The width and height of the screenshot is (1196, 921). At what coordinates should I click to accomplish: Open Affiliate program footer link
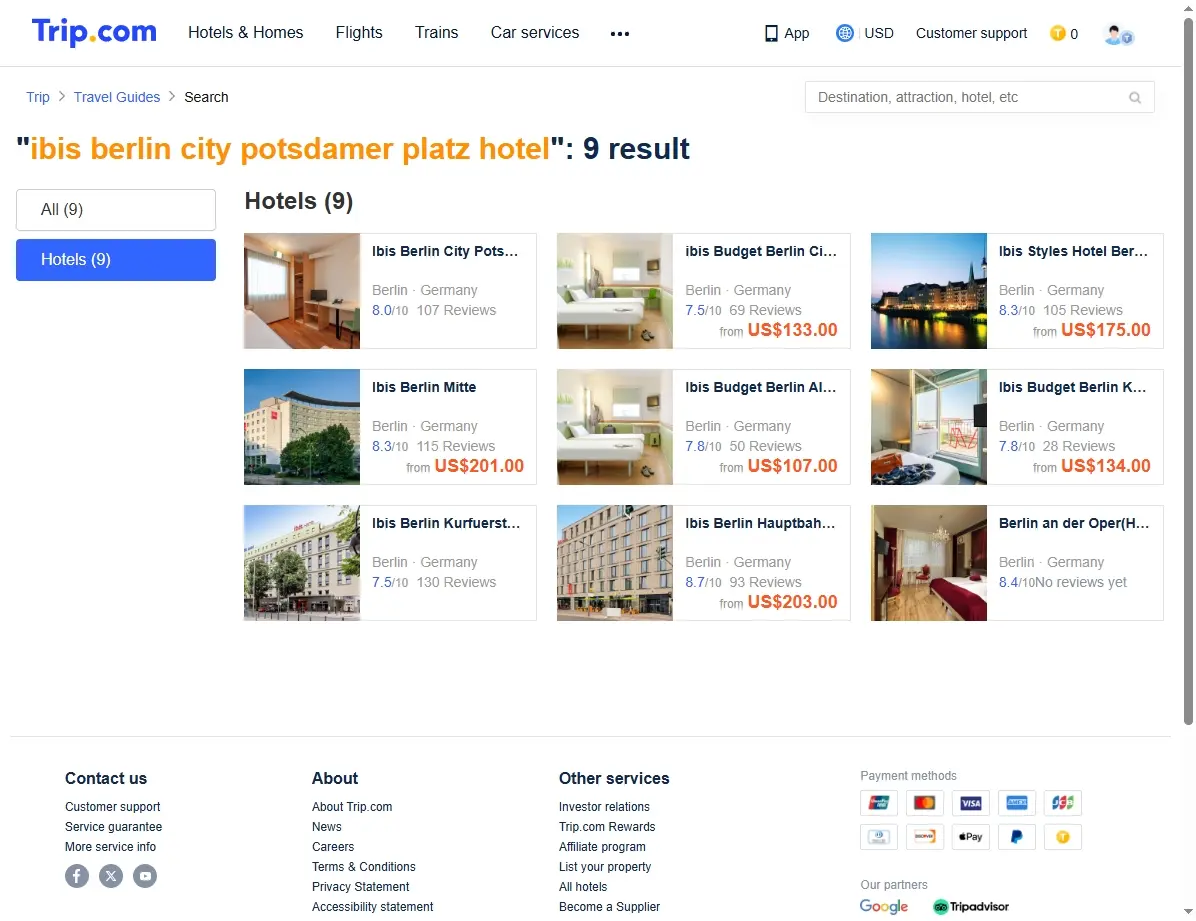coord(602,847)
